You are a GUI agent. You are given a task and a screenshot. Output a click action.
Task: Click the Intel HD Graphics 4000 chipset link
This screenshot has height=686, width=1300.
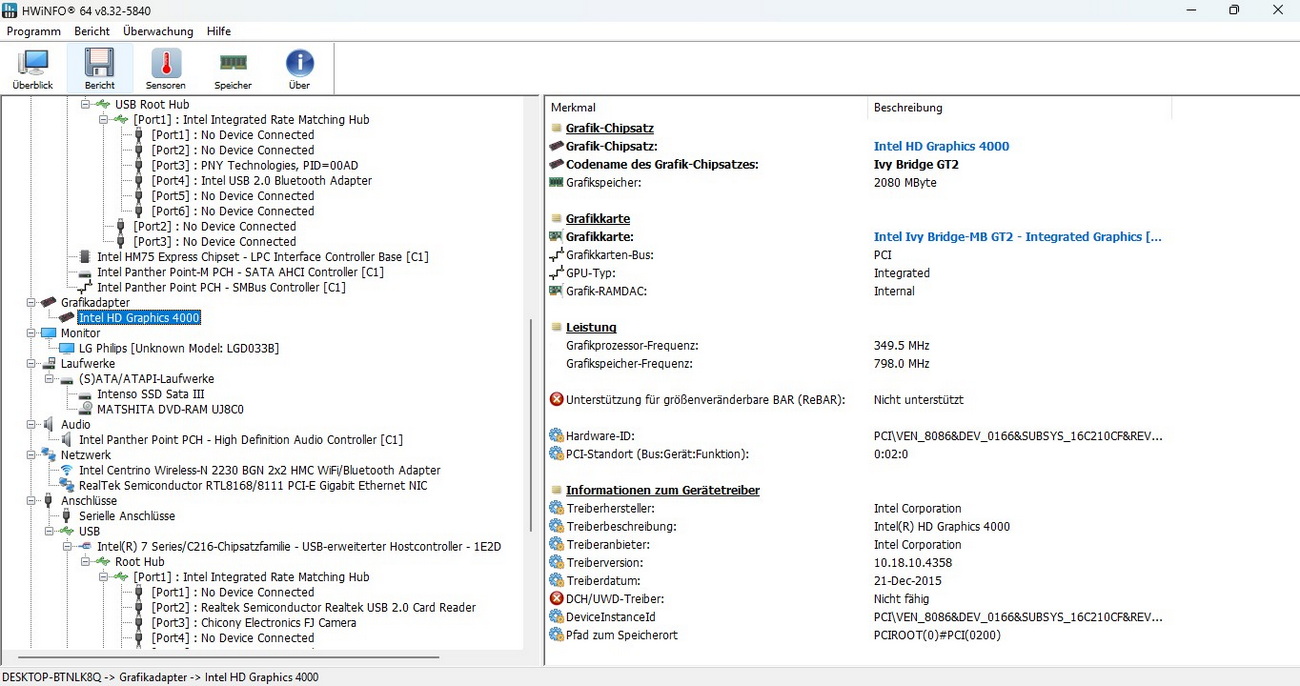tap(941, 146)
